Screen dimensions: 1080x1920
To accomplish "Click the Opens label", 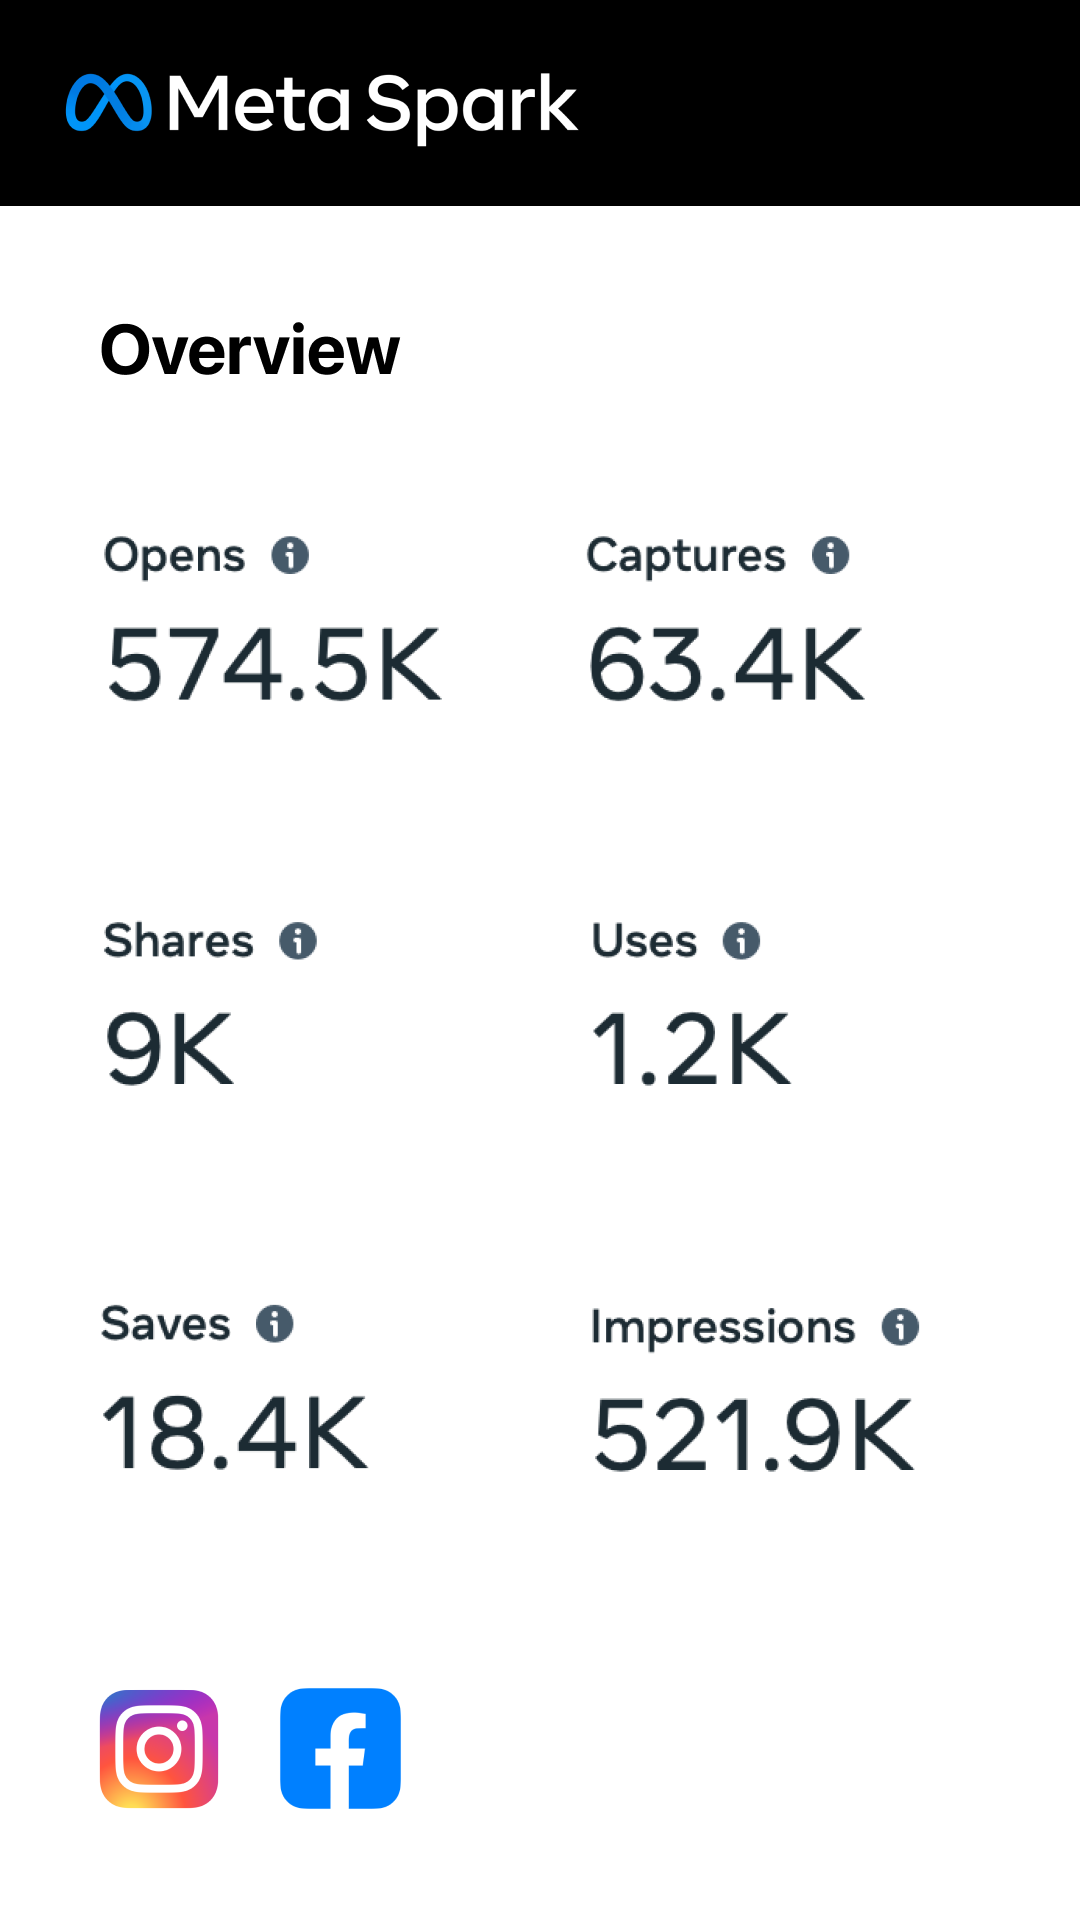I will pos(175,557).
